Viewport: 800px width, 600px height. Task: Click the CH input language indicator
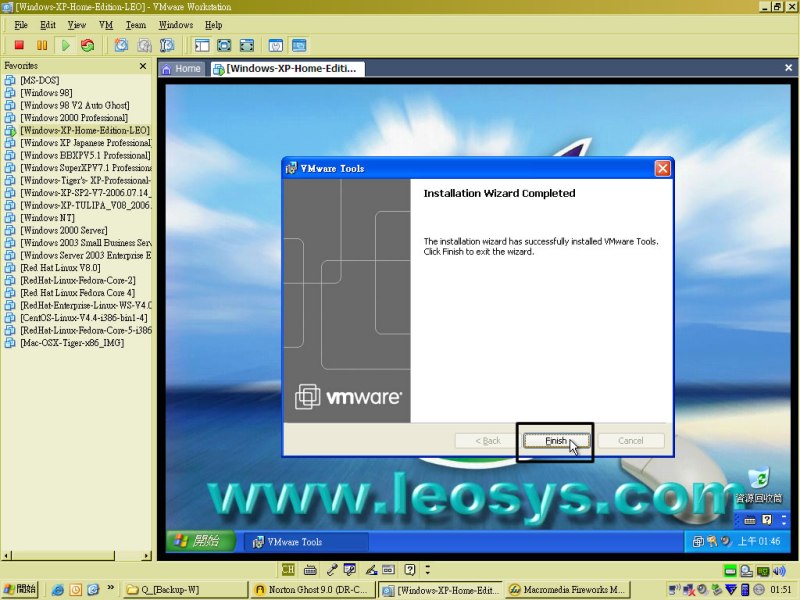(288, 569)
